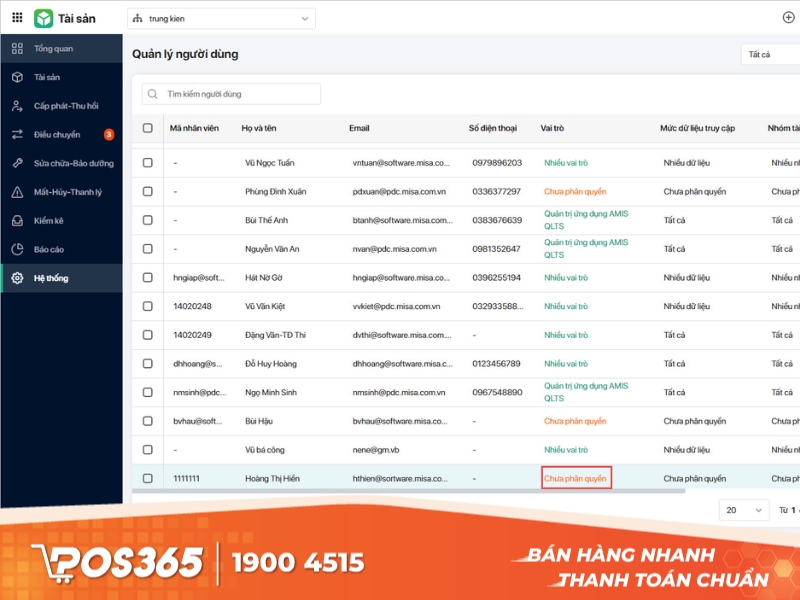The image size is (800, 600).
Task: Click the Mất-Hủy-Thanh lý warning icon
Action: (17, 192)
